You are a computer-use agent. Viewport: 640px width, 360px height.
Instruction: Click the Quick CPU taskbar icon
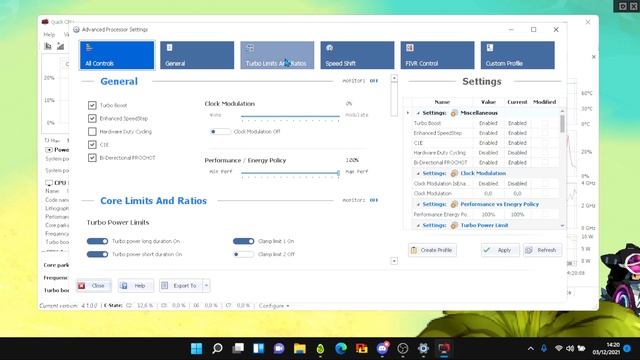click(444, 348)
